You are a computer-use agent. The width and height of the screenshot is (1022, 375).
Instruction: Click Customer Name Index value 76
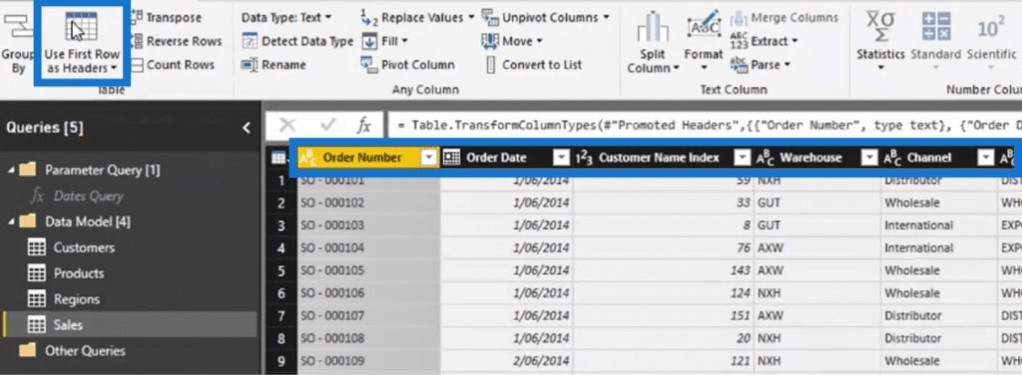click(x=663, y=248)
